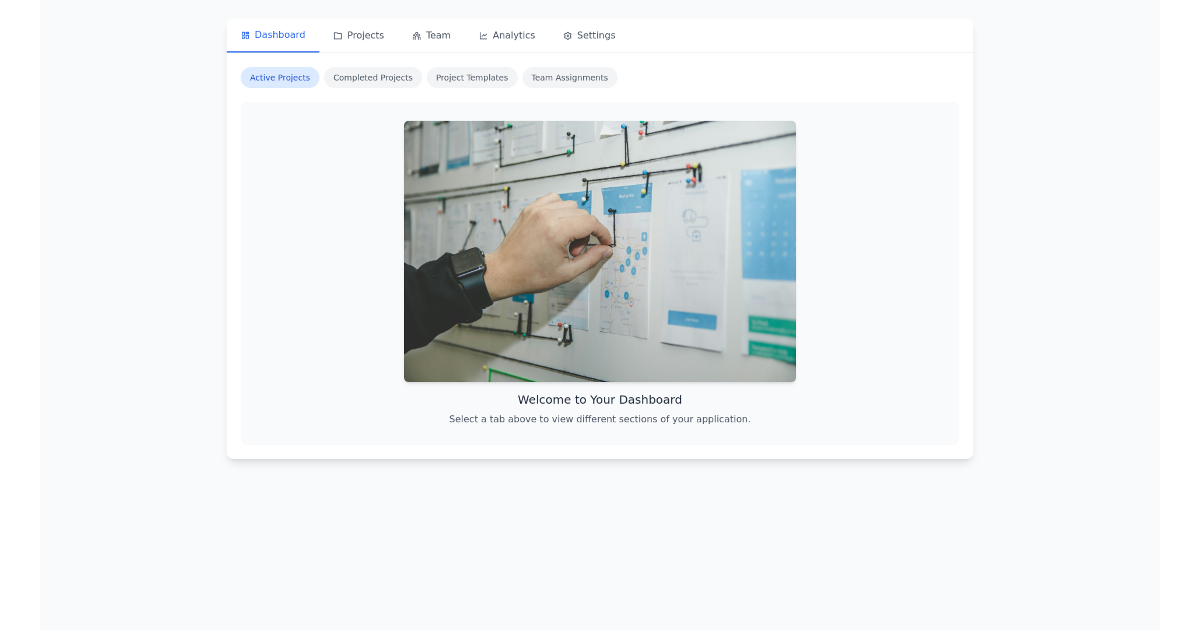The image size is (1200, 630).
Task: Select the Completed Projects filter chip
Action: (373, 77)
